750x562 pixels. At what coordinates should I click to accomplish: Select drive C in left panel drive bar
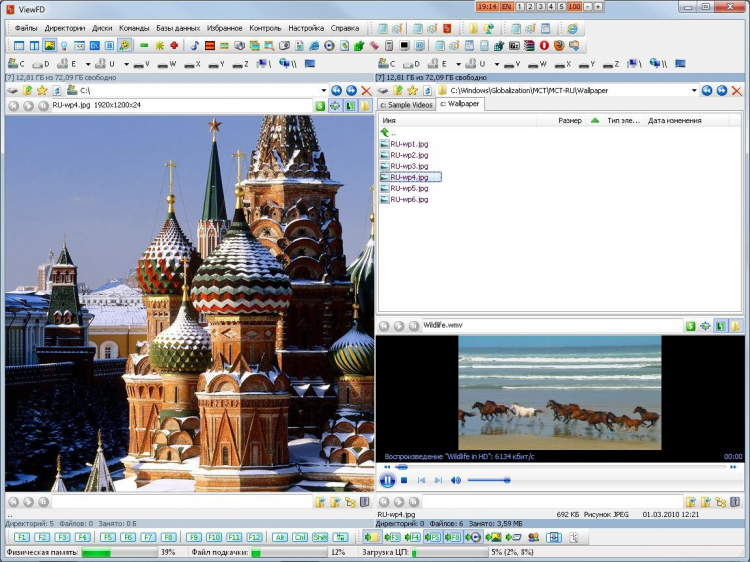(16, 63)
